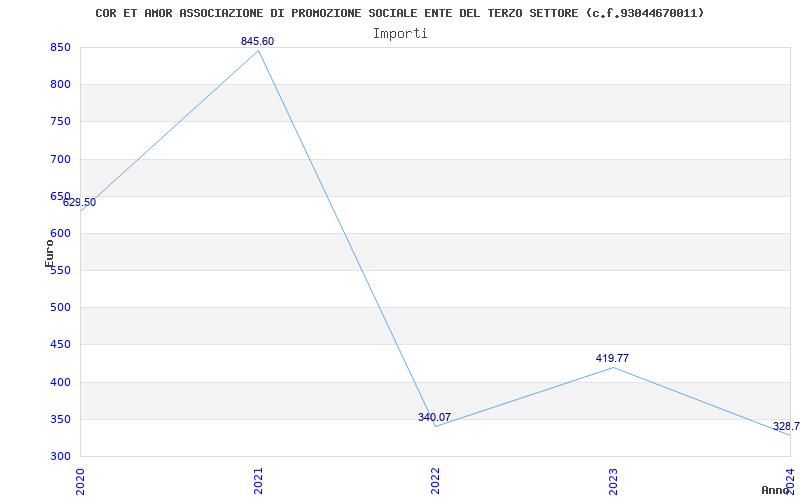
Task: Click x-axis year label 2020
Action: coord(80,481)
